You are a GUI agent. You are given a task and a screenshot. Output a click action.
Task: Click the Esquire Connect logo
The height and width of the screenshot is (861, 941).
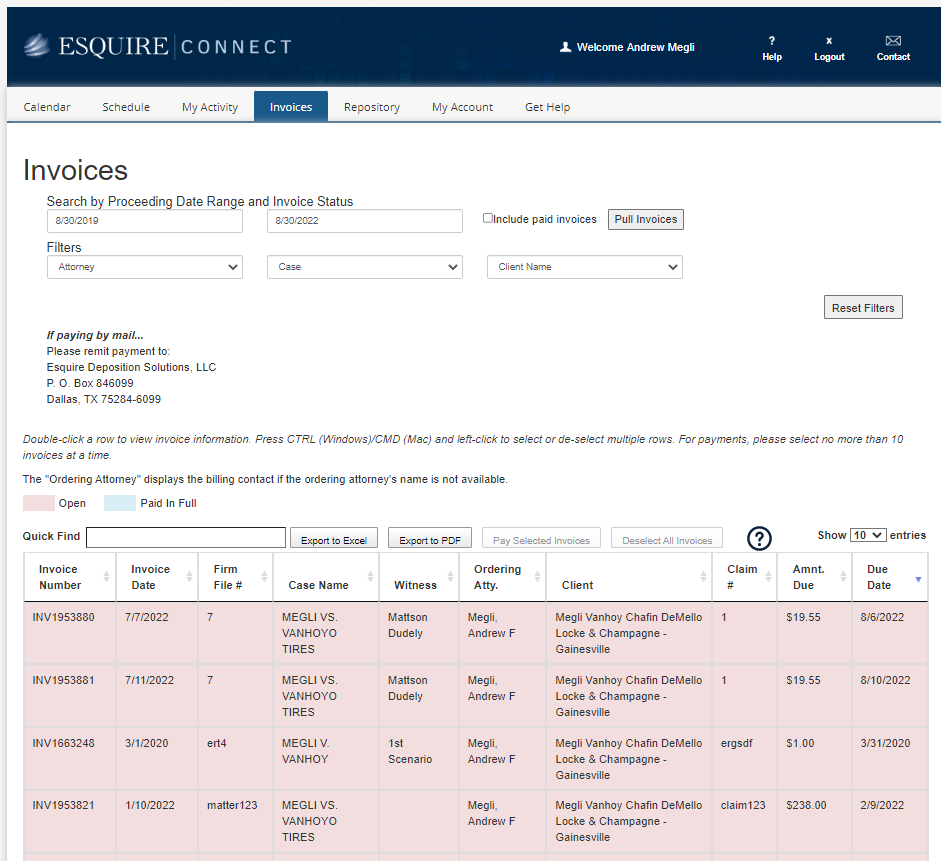[158, 46]
